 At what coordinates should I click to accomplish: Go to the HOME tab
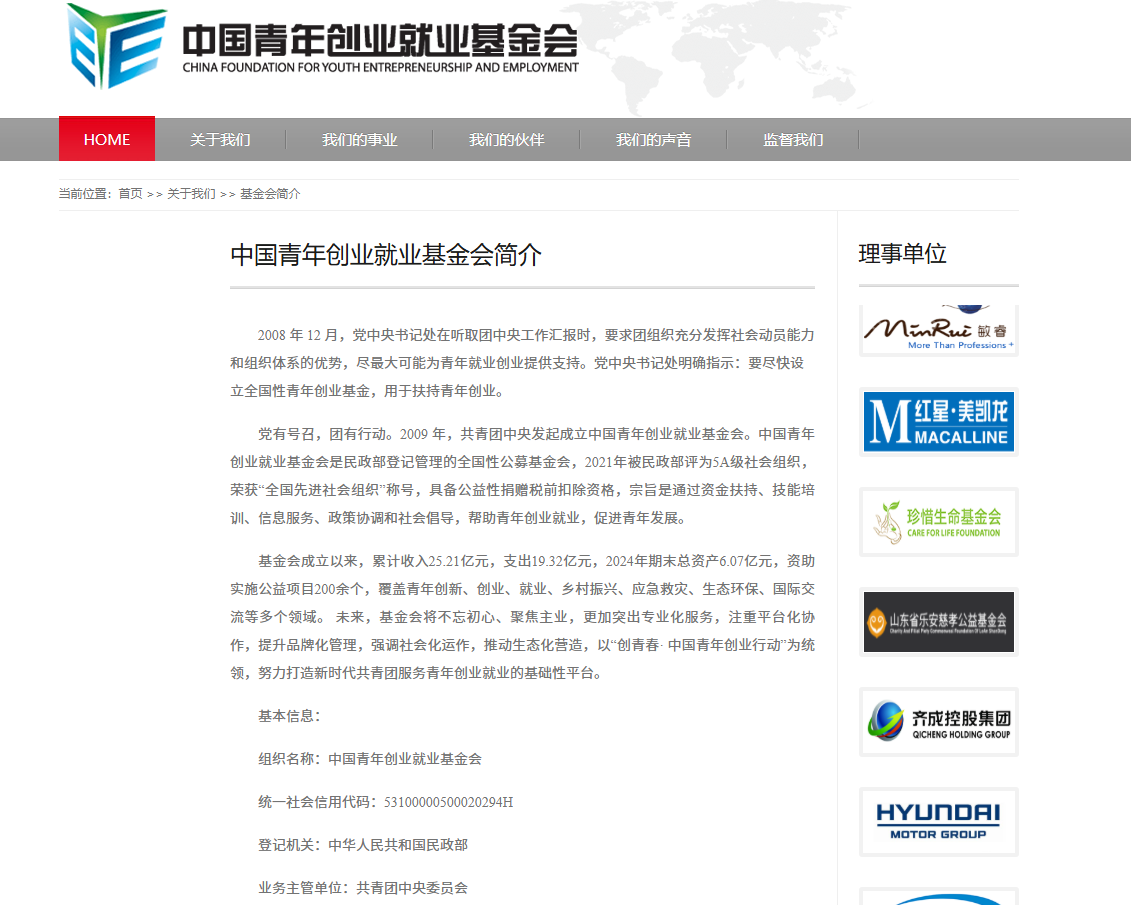(x=107, y=139)
